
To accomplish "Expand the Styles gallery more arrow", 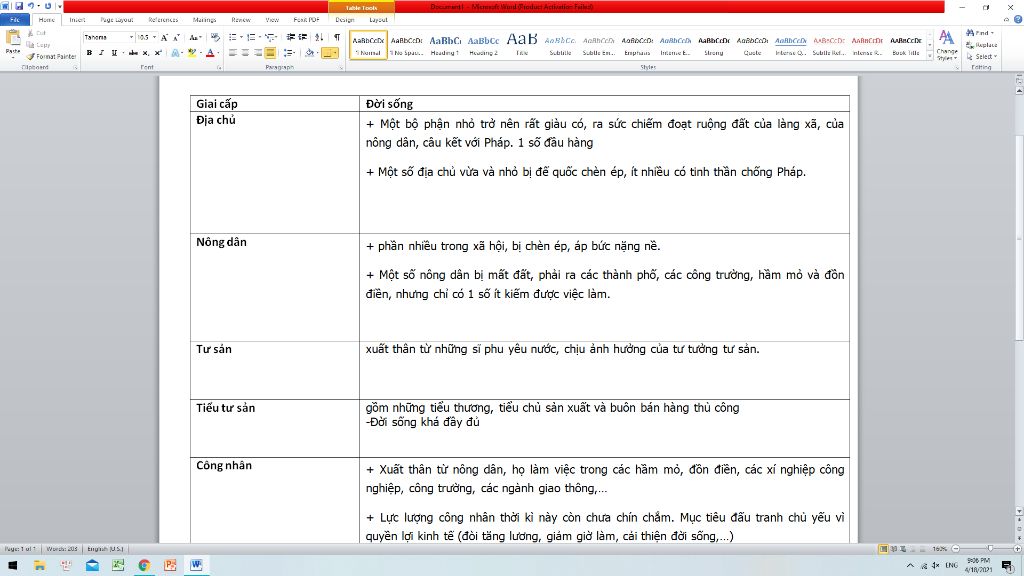I will tap(930, 57).
